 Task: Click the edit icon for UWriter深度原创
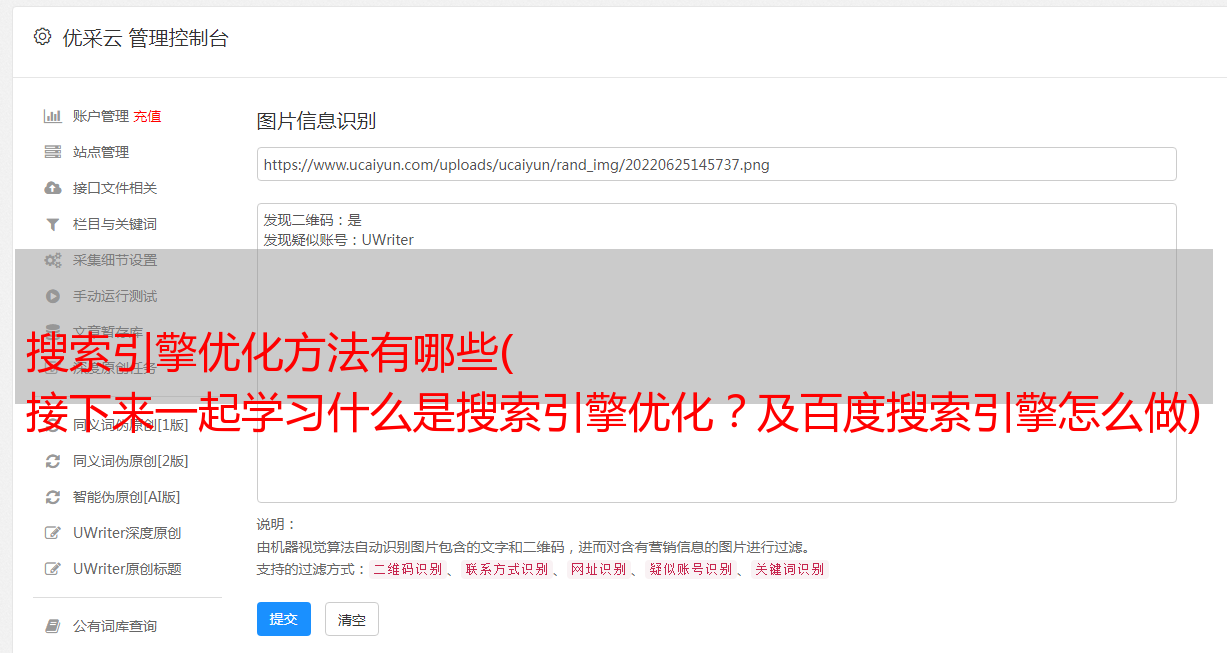pyautogui.click(x=53, y=533)
